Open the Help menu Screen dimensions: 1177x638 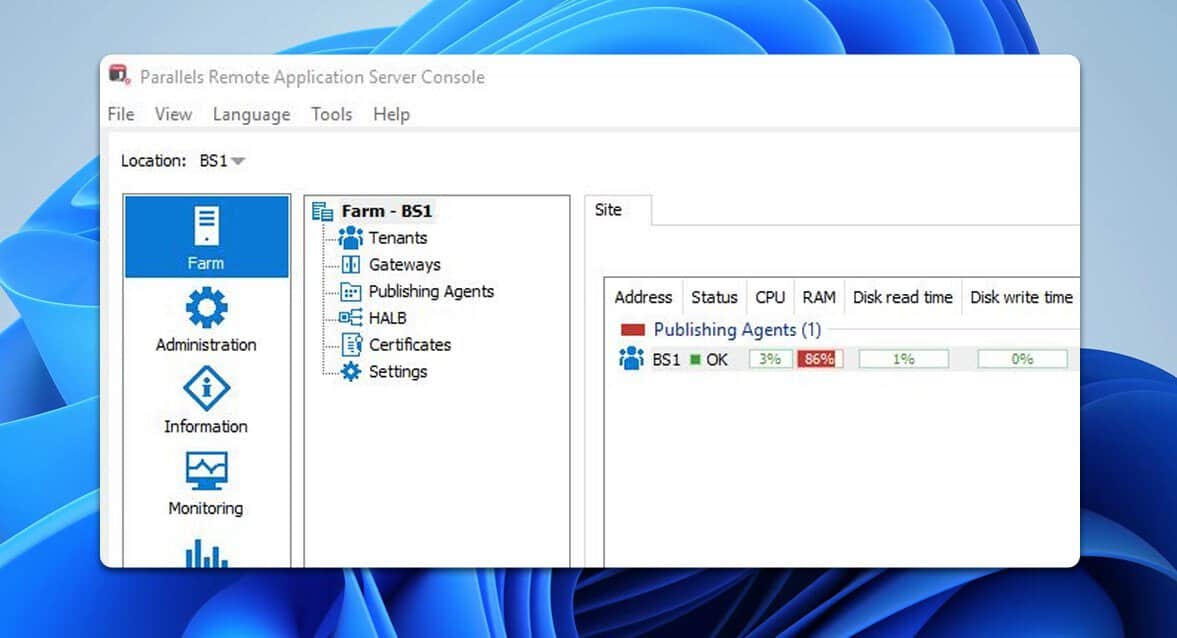click(392, 114)
